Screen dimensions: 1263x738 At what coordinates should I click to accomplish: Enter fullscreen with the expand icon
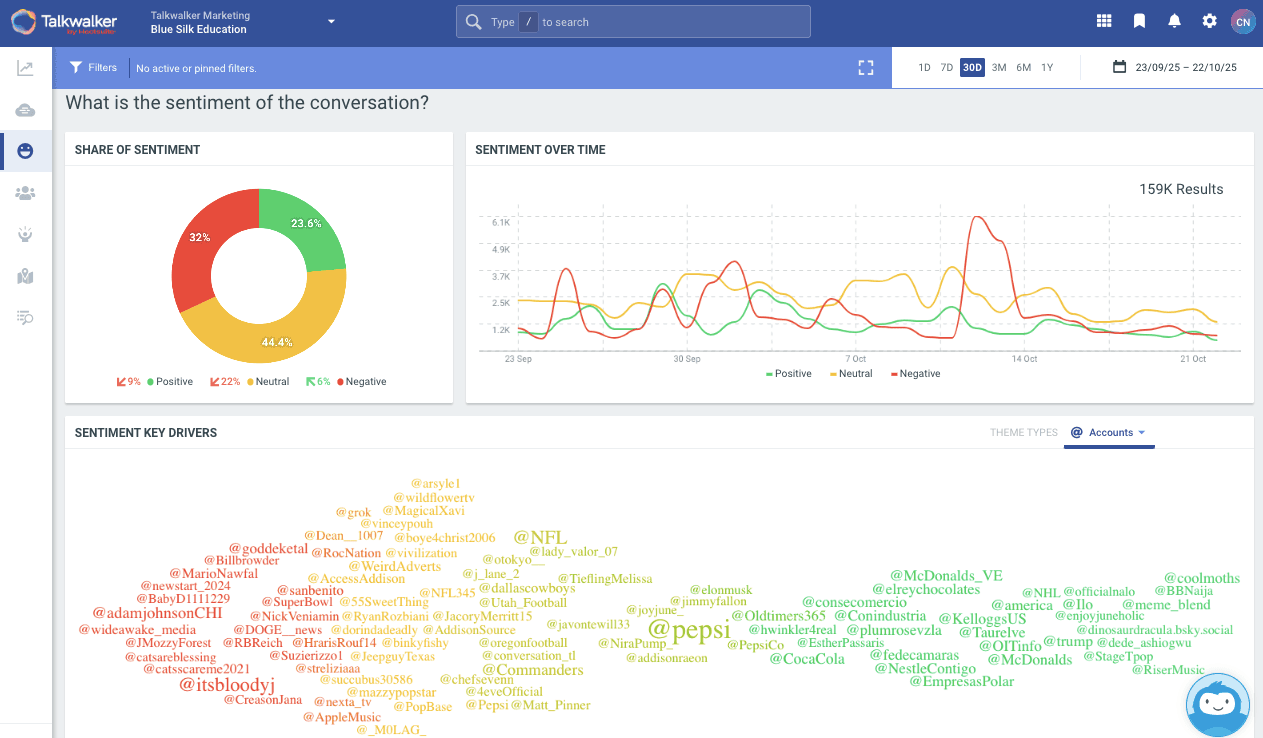tap(866, 68)
